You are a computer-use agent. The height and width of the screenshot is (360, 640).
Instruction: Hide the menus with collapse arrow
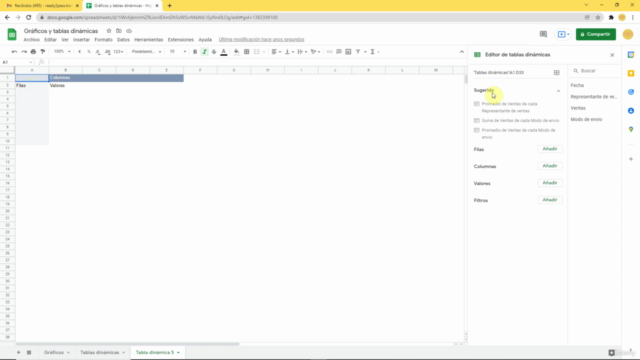pos(462,52)
